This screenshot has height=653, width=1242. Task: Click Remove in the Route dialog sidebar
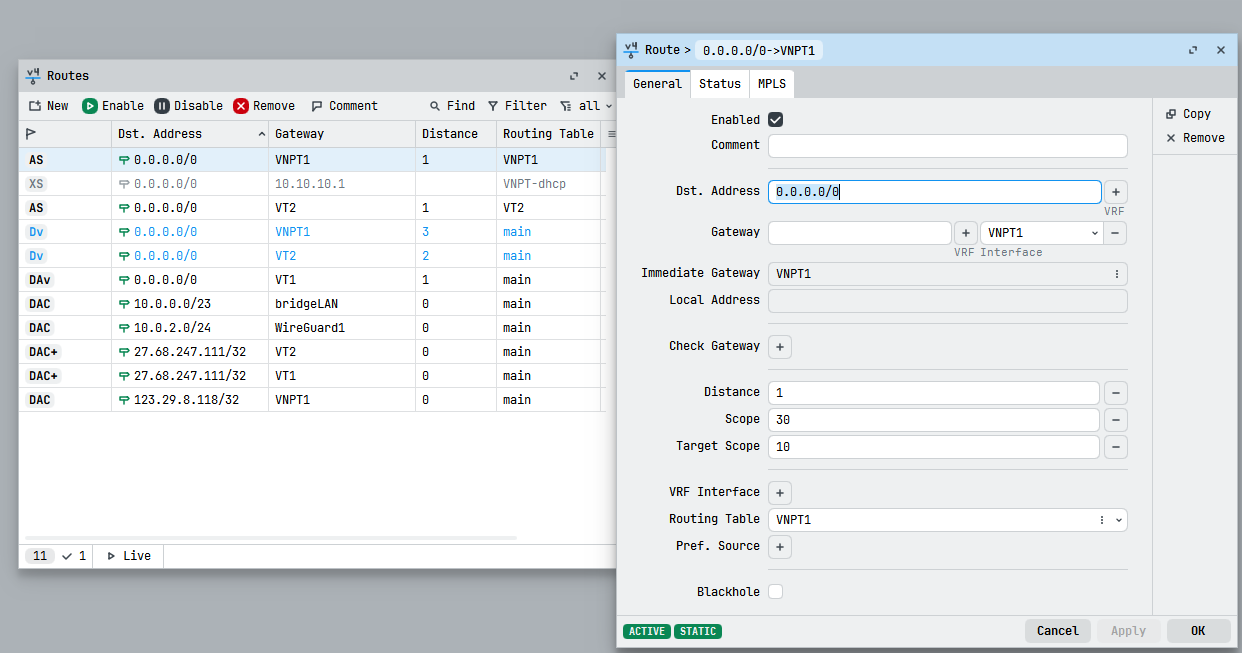point(1195,138)
